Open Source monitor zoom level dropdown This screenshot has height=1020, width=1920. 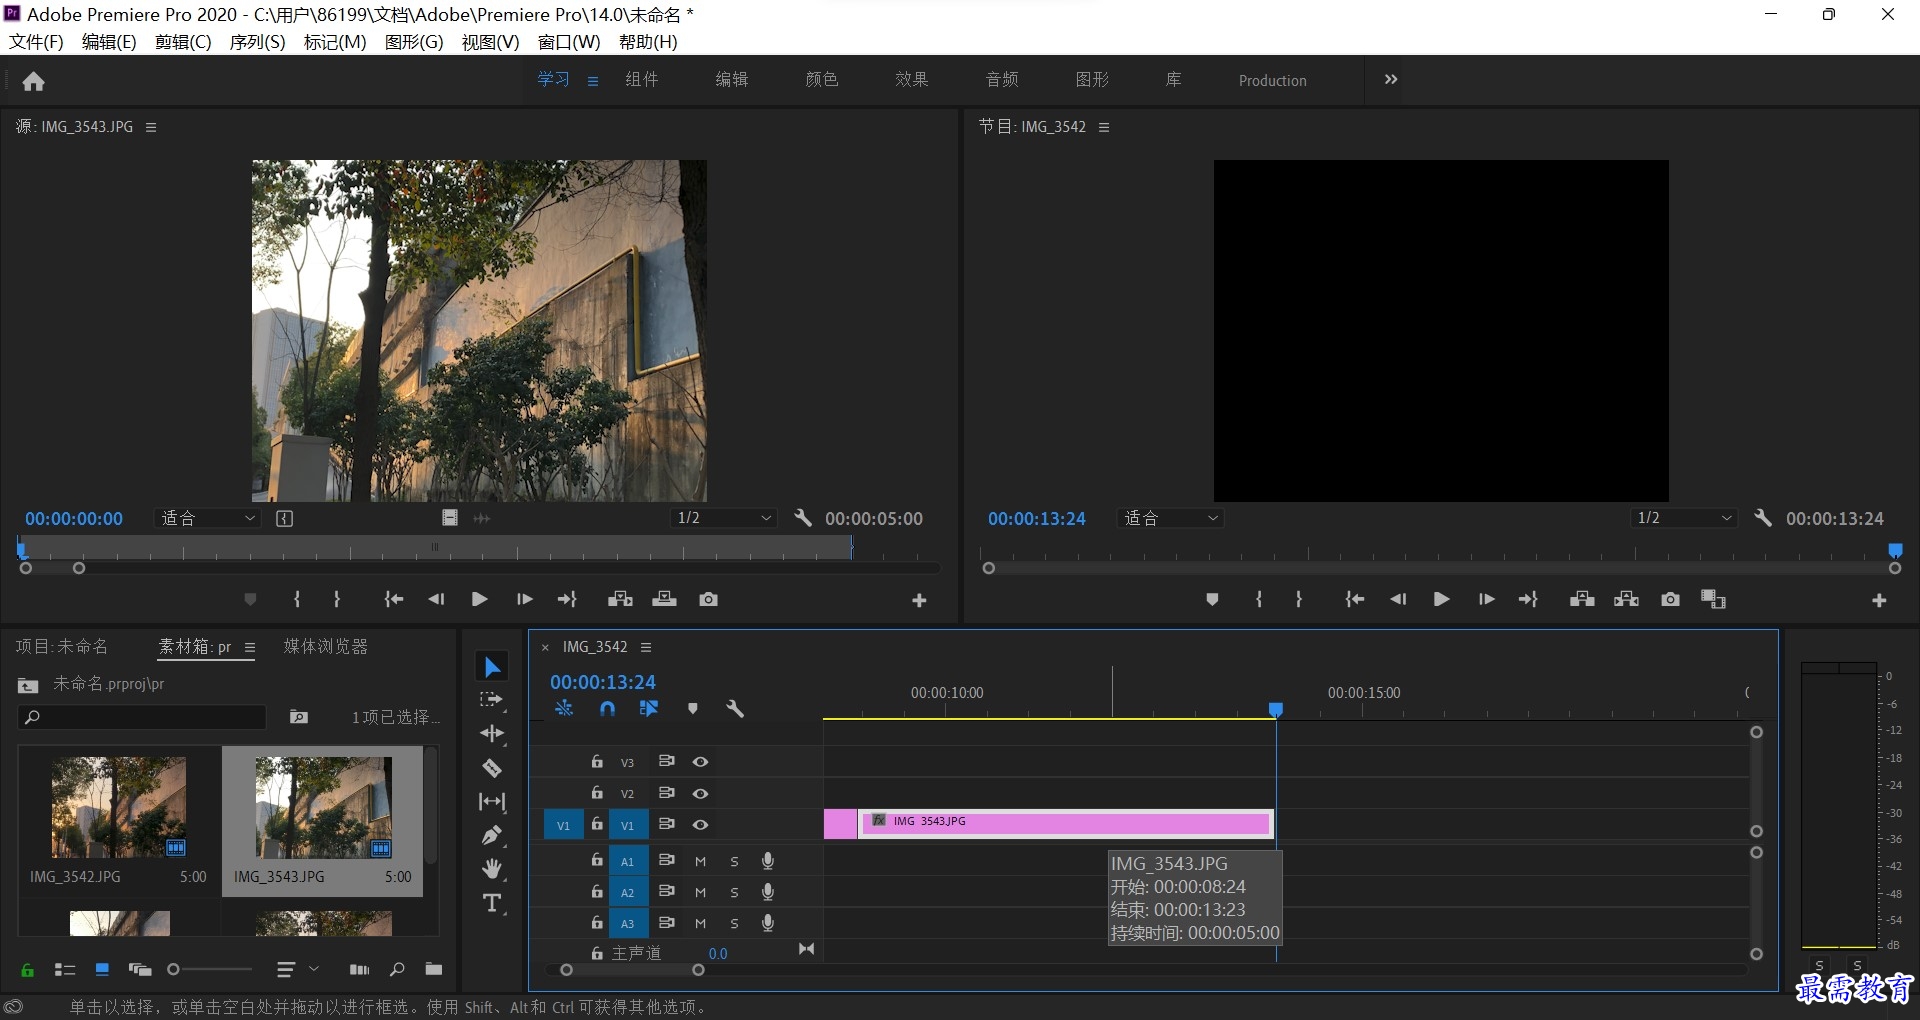tap(209, 518)
